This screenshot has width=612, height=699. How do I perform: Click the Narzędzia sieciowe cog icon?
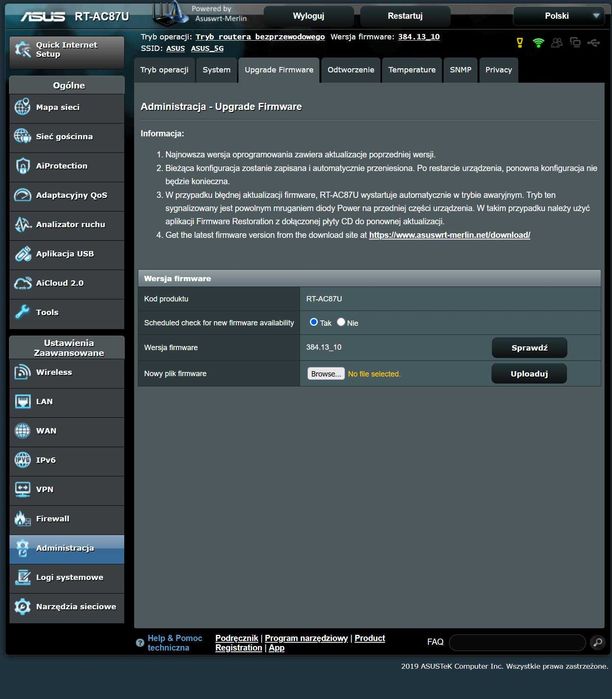pyautogui.click(x=22, y=606)
